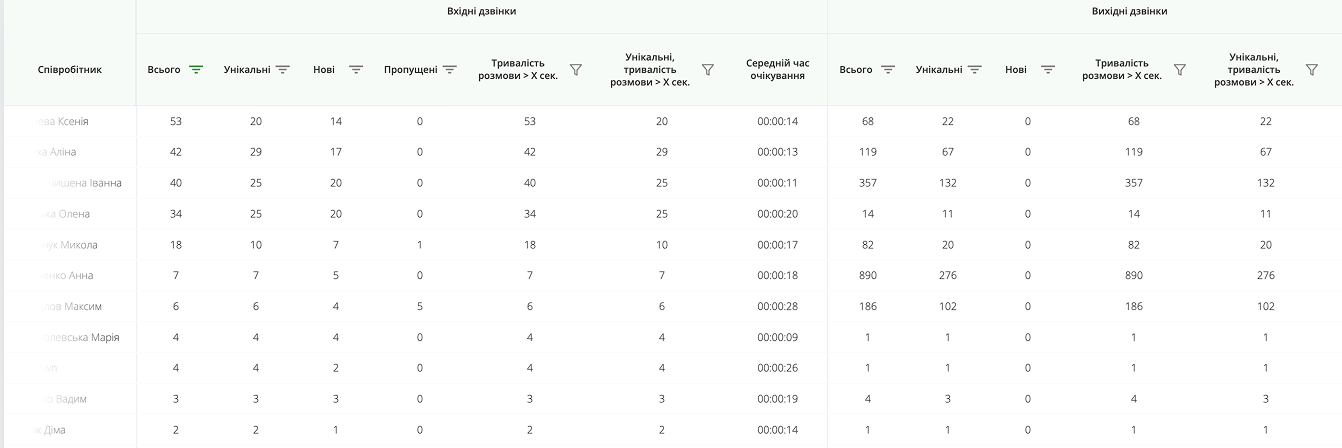Screen dimensions: 1342x448
Task: Click incoming Всього value 34 for Олена
Action: [x=176, y=214]
